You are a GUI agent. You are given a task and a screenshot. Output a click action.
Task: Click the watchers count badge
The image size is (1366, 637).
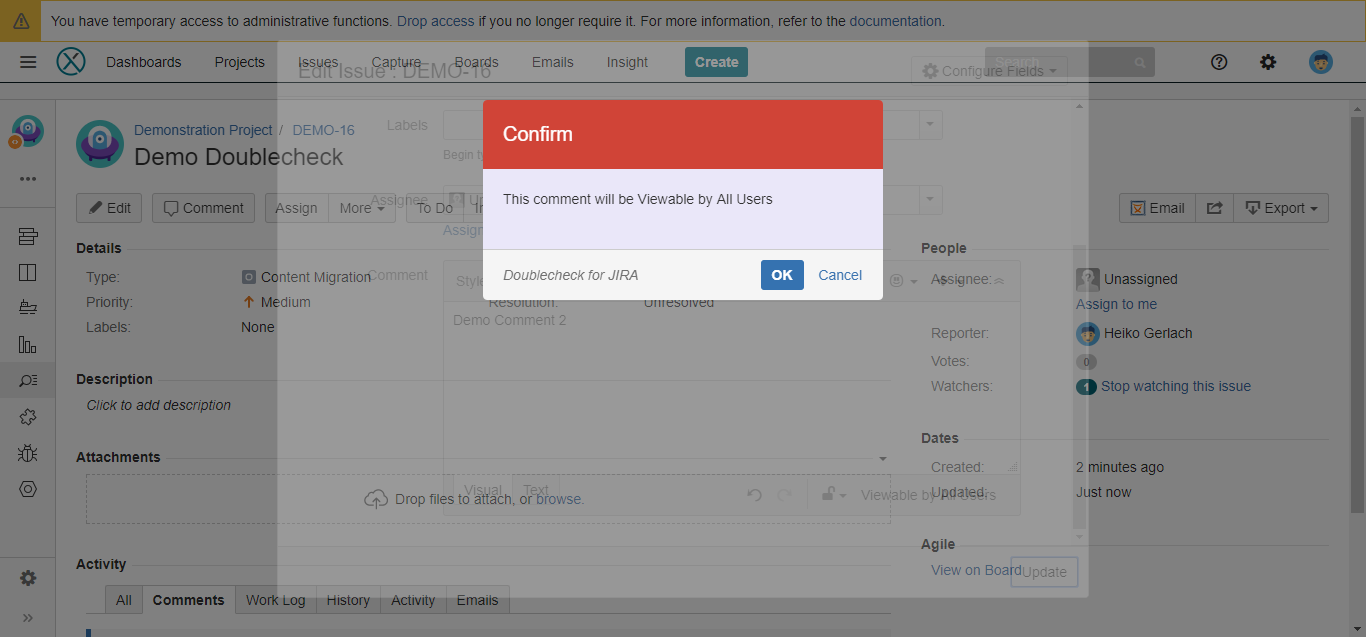(1086, 387)
